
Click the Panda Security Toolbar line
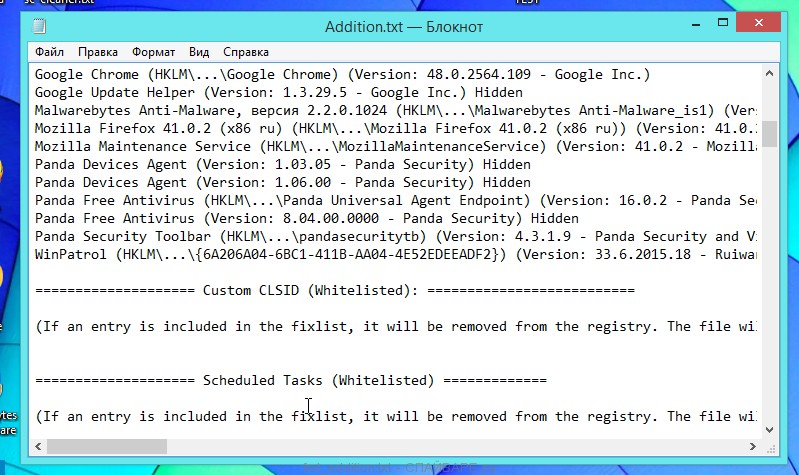pos(395,236)
